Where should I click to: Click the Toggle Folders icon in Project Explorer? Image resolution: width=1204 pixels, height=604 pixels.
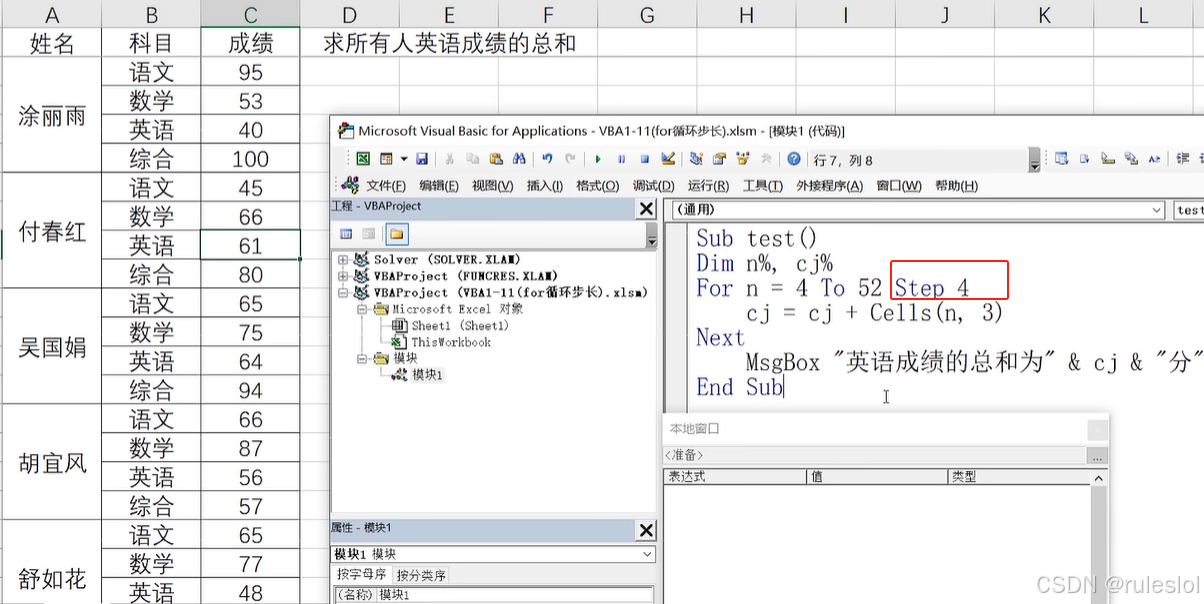(x=395, y=234)
